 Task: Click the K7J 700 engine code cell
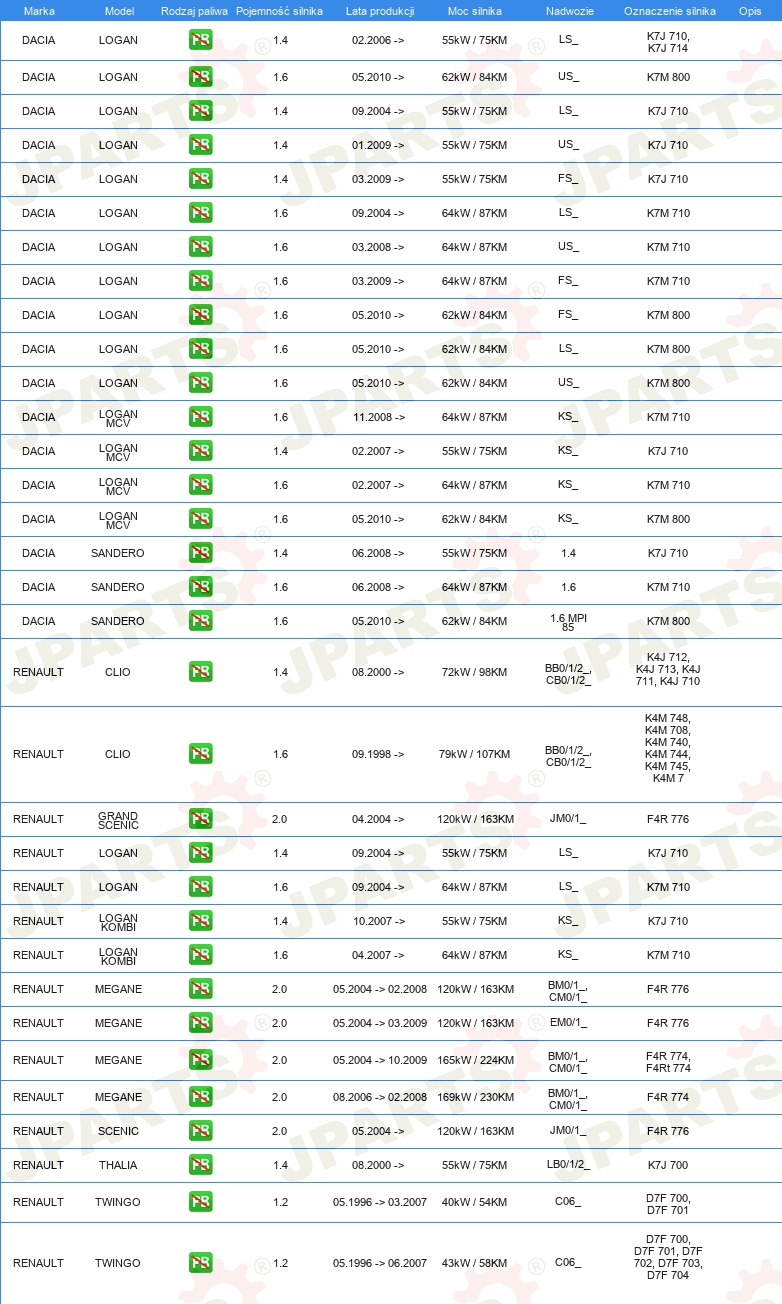pos(668,1165)
